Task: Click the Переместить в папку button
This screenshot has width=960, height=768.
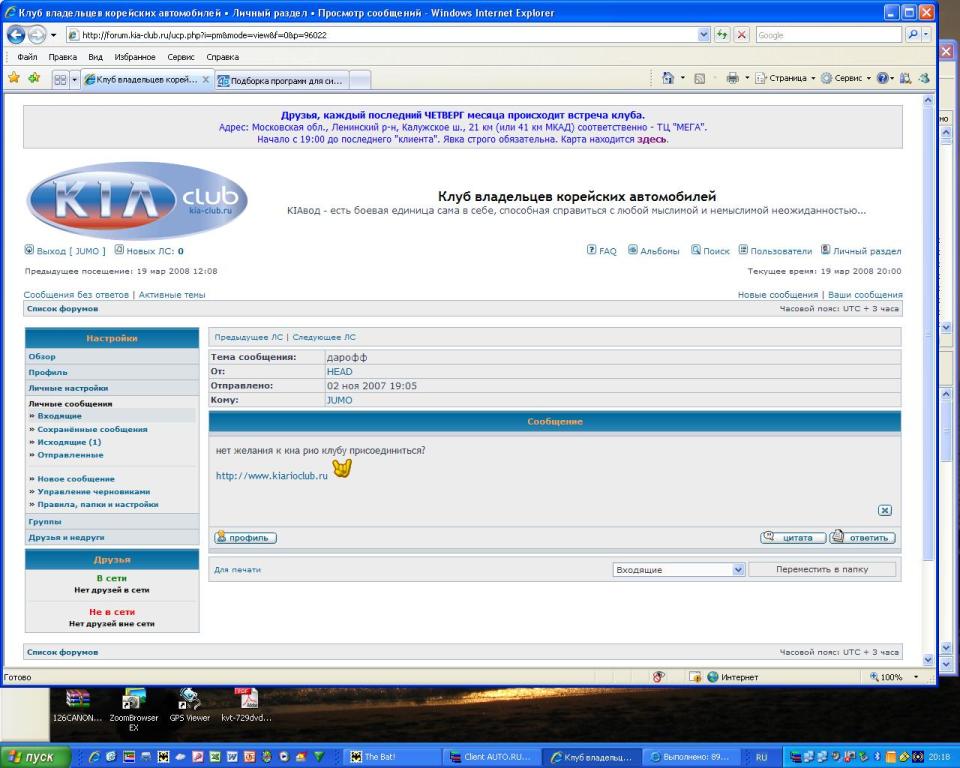Action: pyautogui.click(x=822, y=570)
